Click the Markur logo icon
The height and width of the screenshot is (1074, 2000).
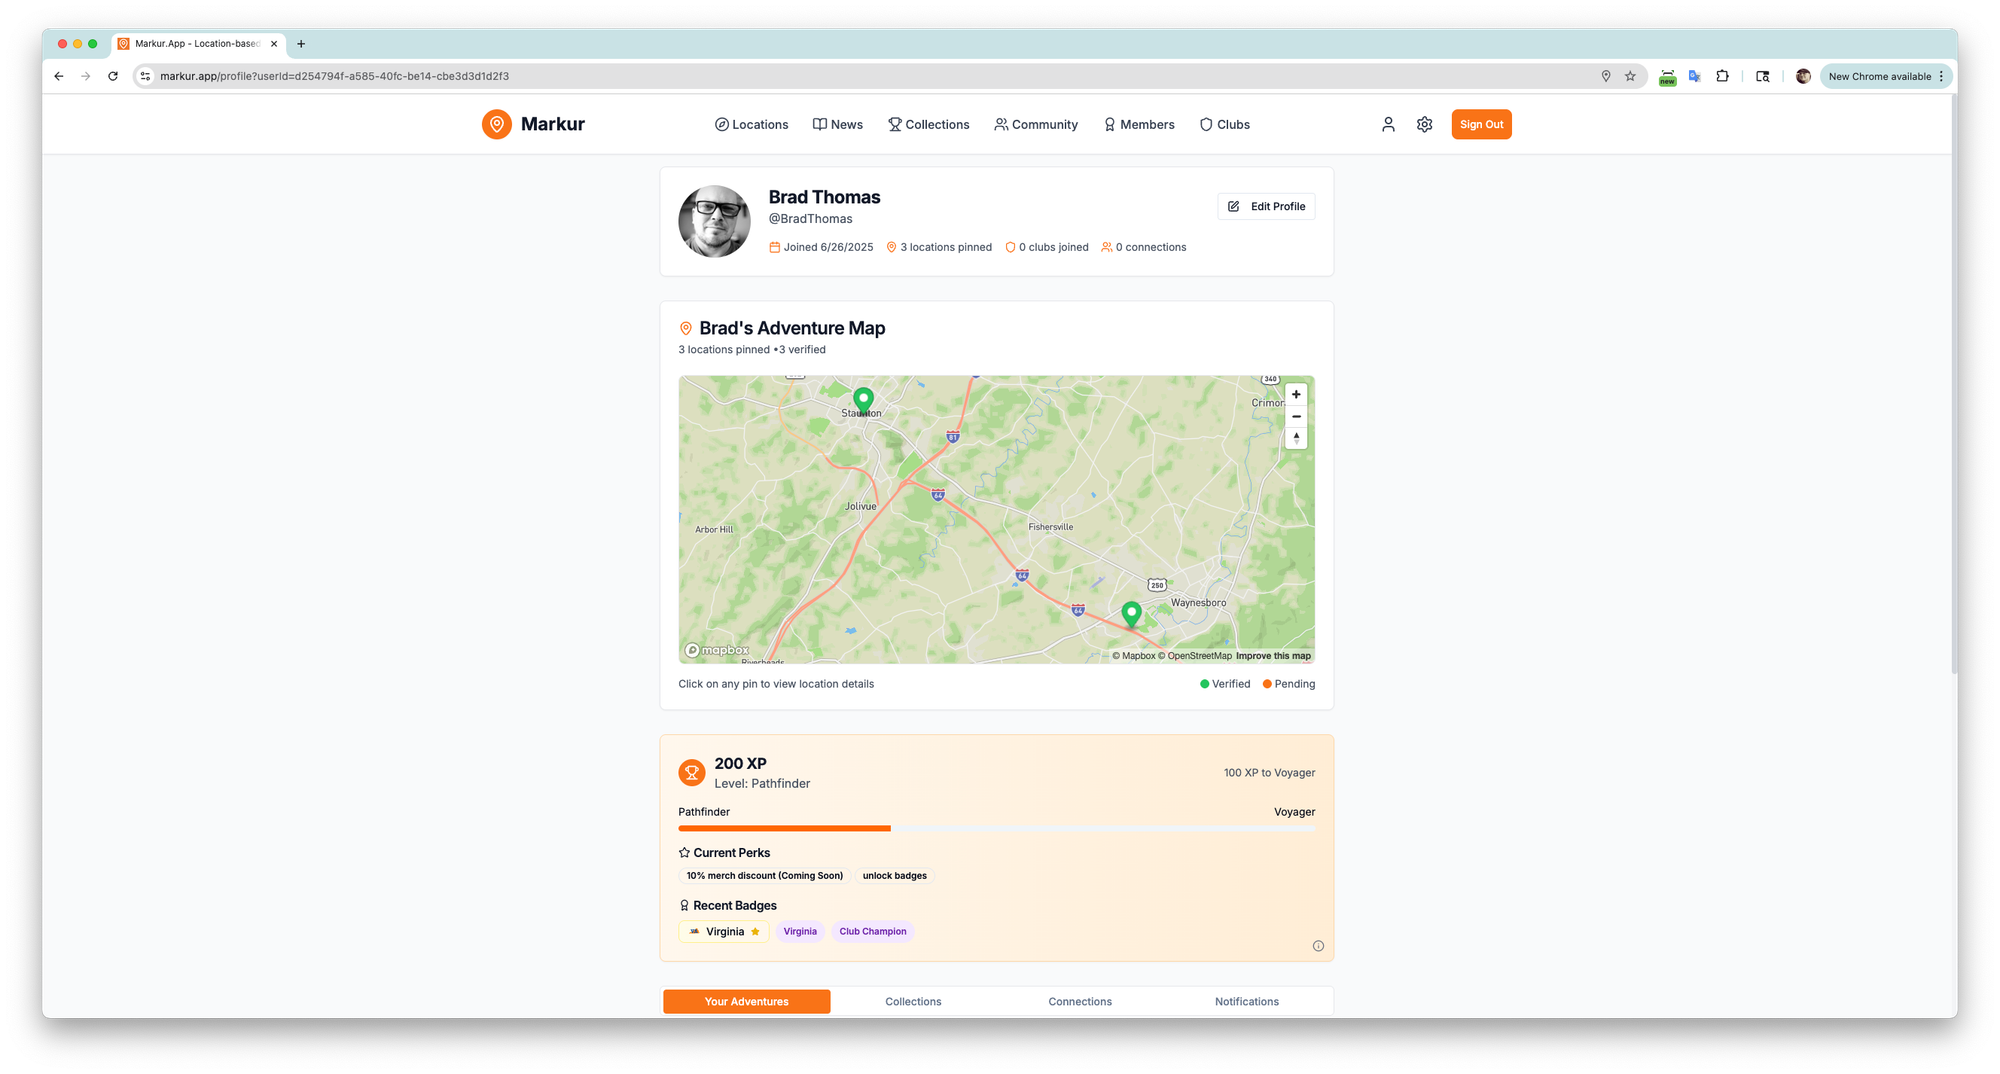496,124
